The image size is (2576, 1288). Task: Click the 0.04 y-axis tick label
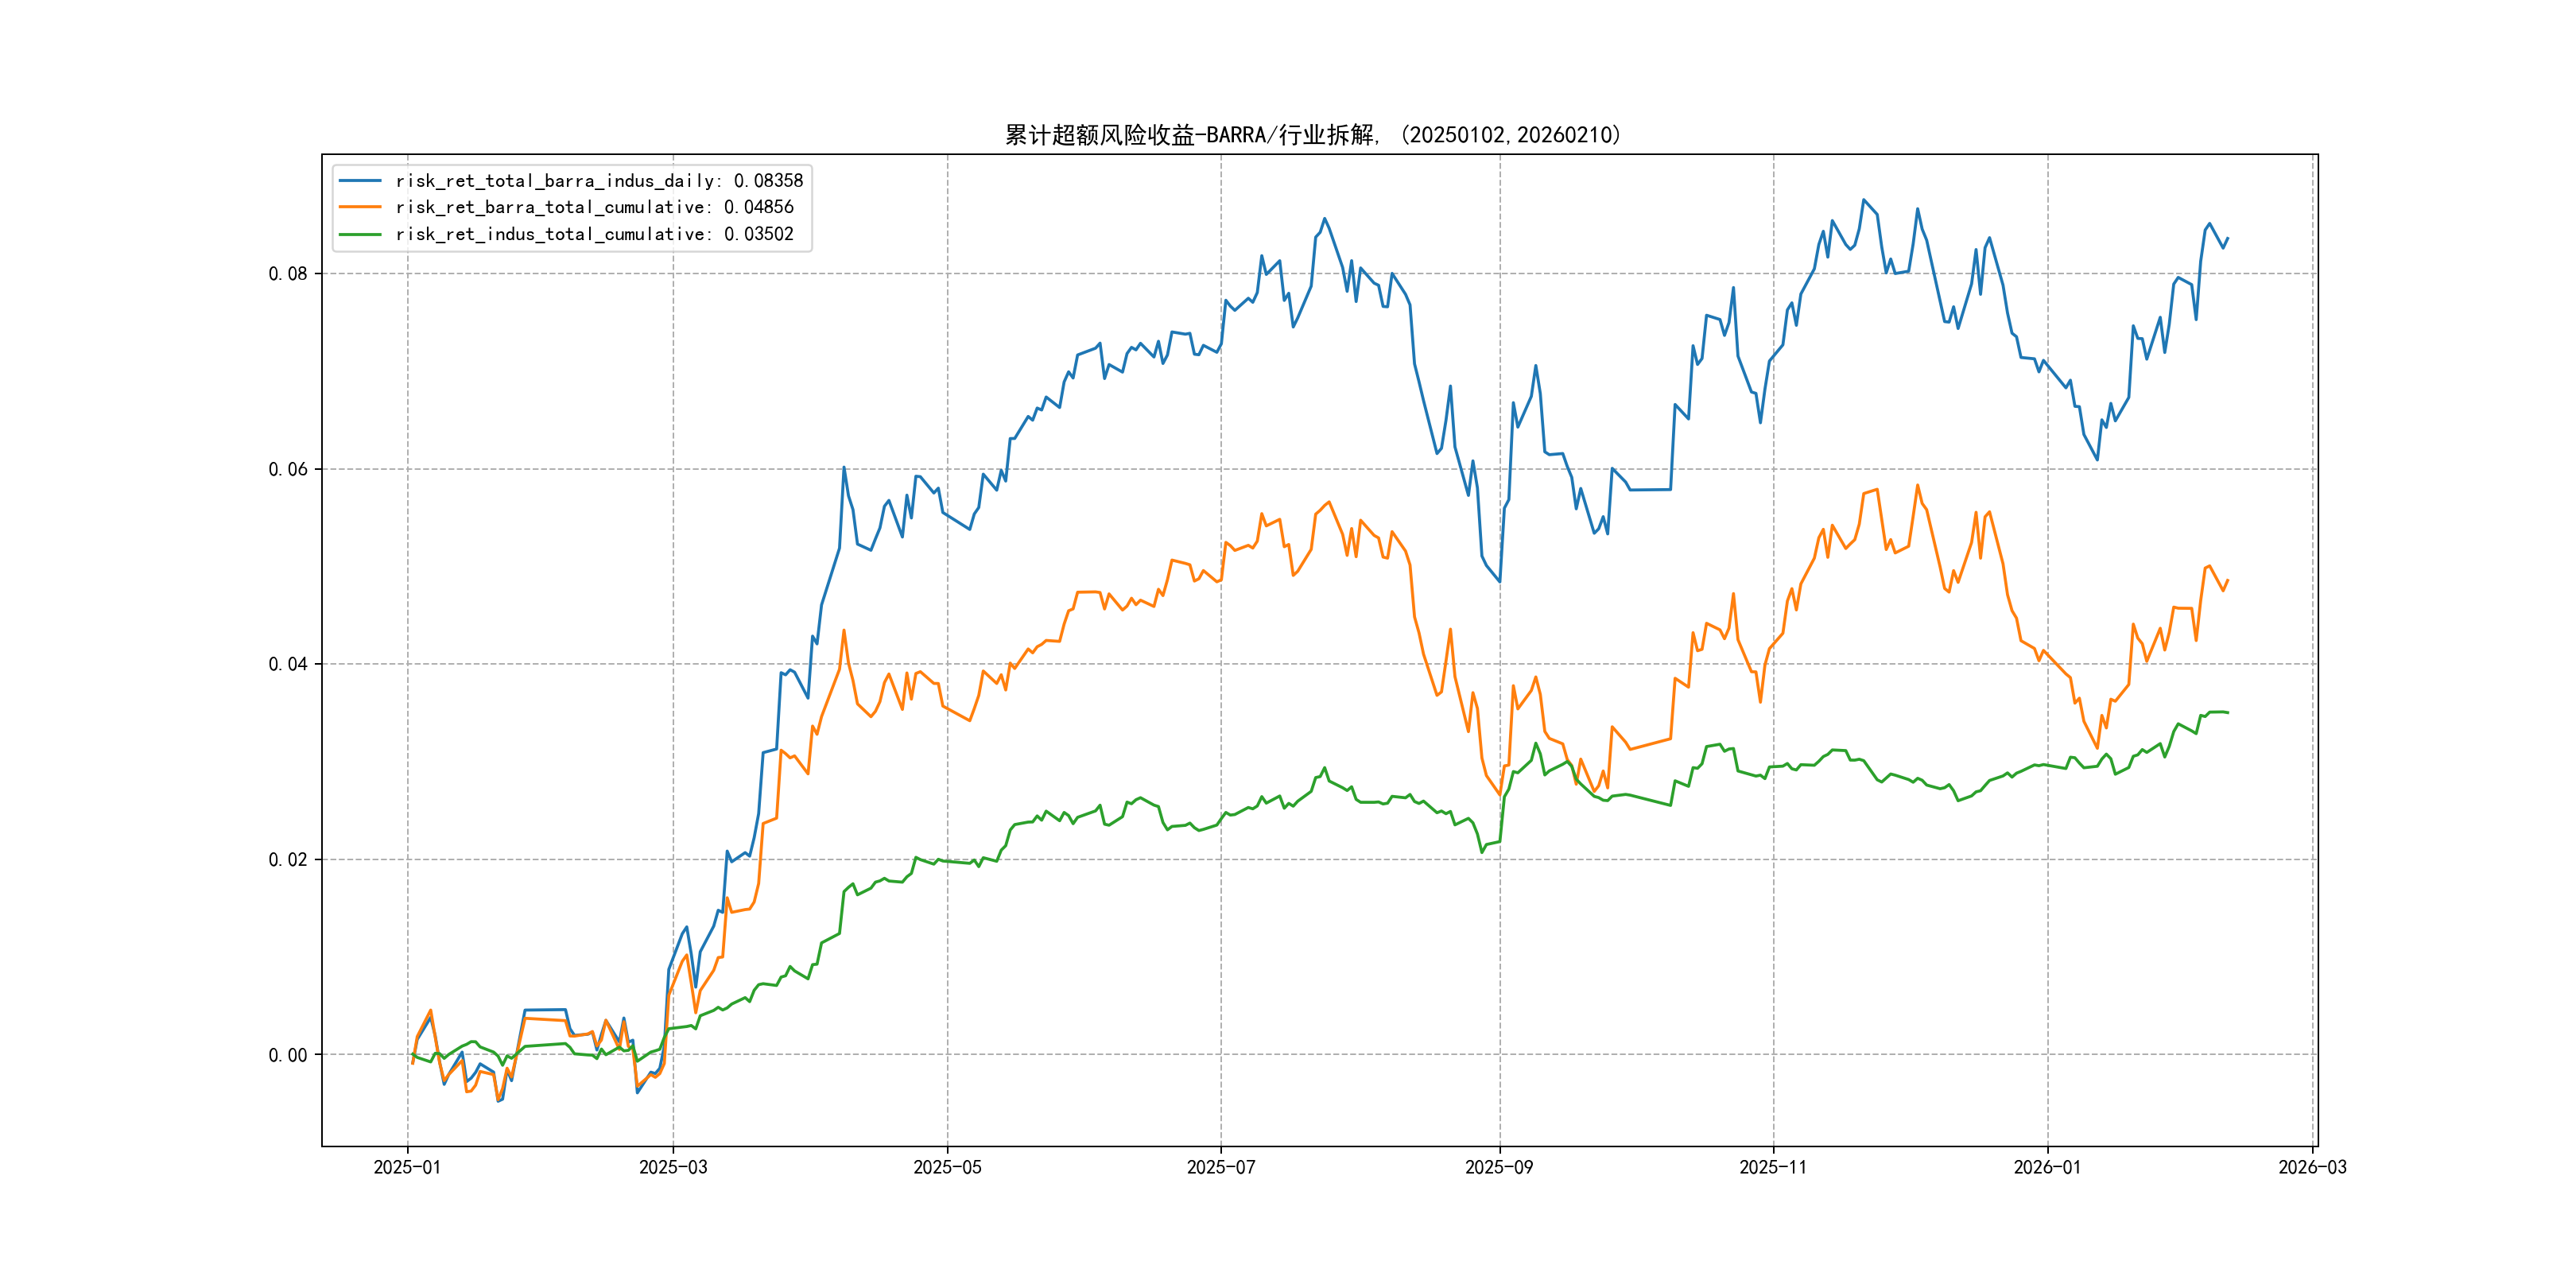[x=288, y=664]
